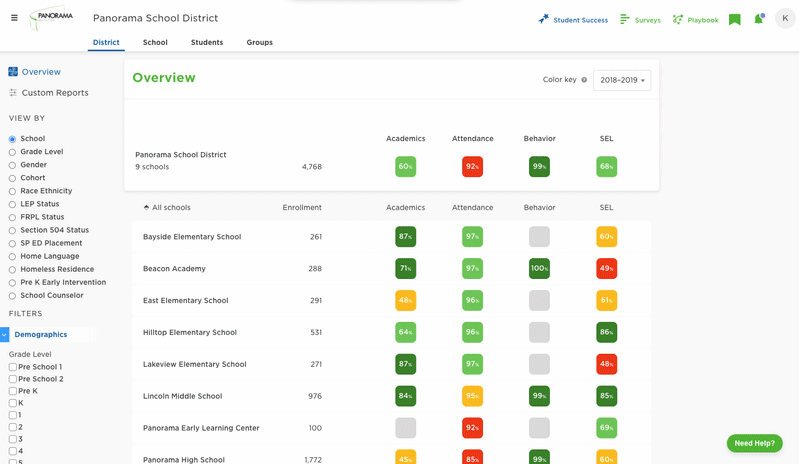Check the grade 2 filter
This screenshot has width=799, height=464.
tap(13, 427)
